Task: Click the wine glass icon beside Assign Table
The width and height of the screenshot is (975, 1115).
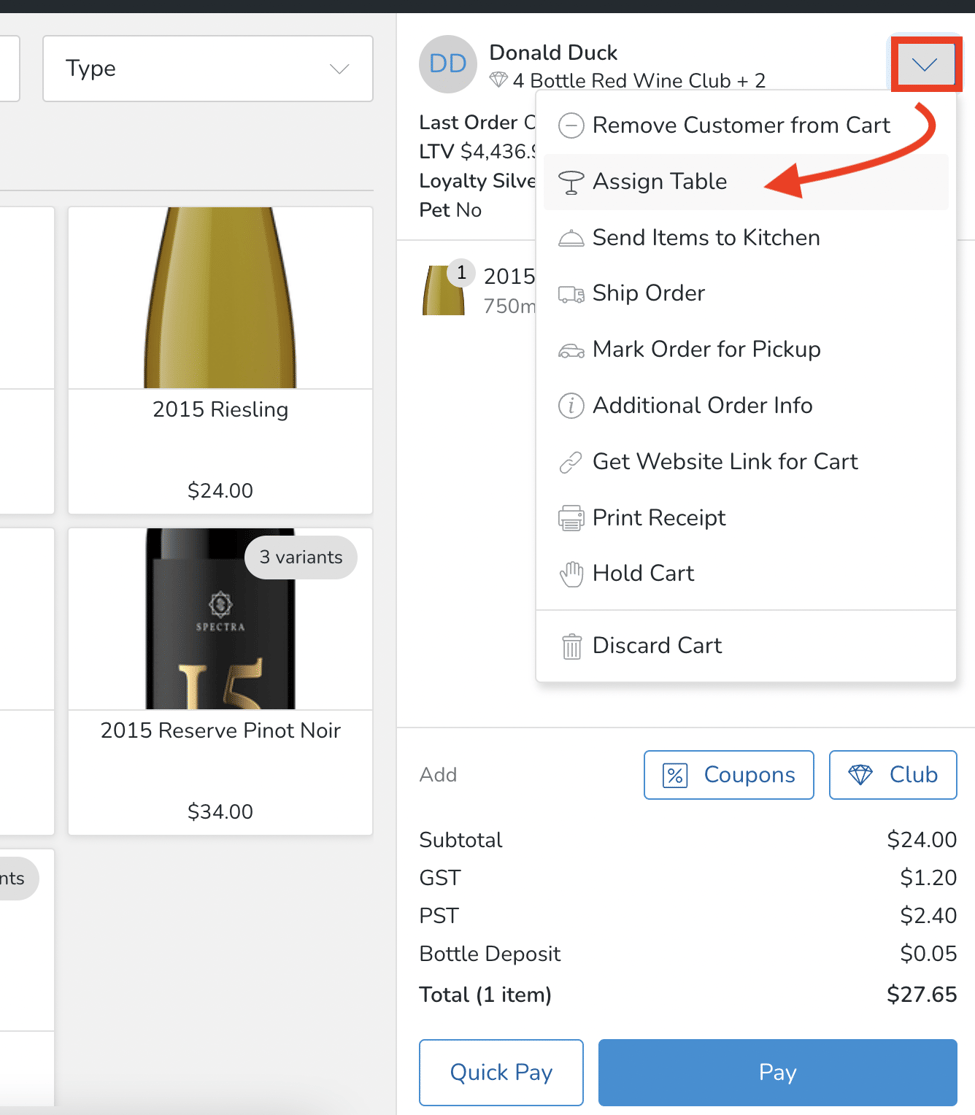Action: coord(571,181)
